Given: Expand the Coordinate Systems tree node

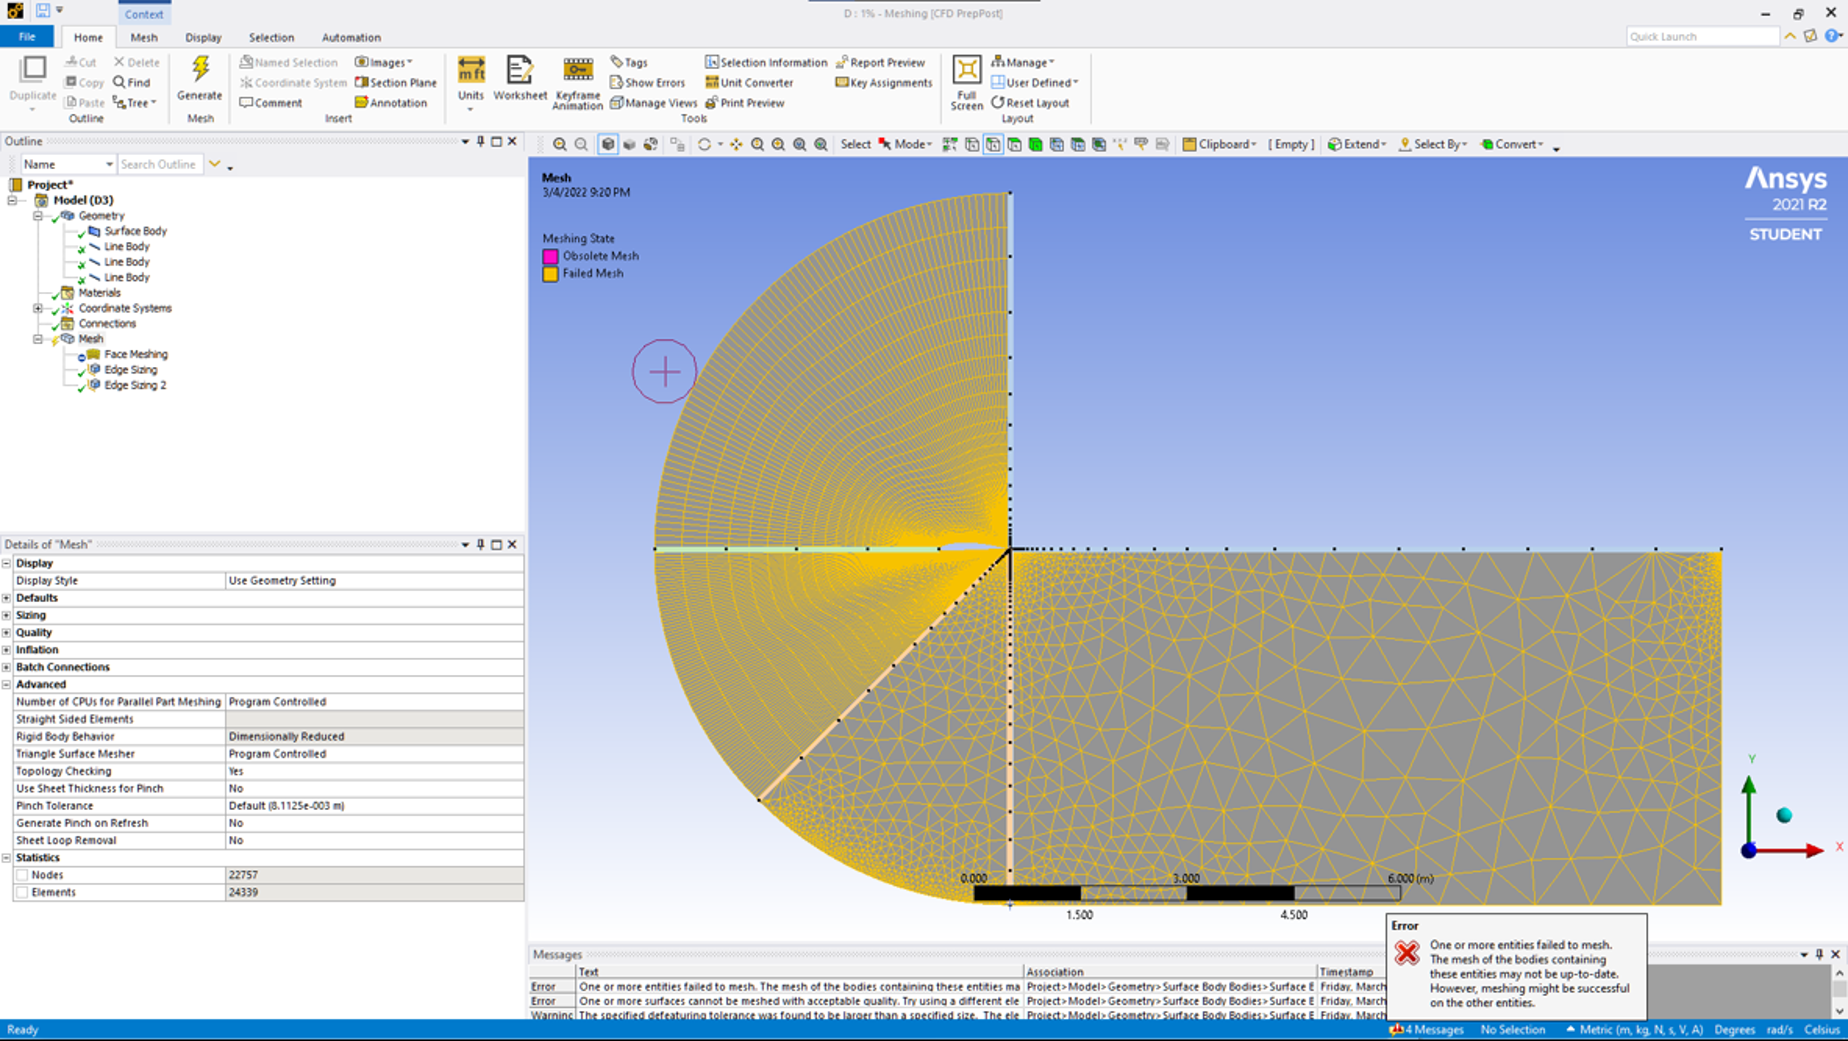Looking at the screenshot, I should click(38, 308).
